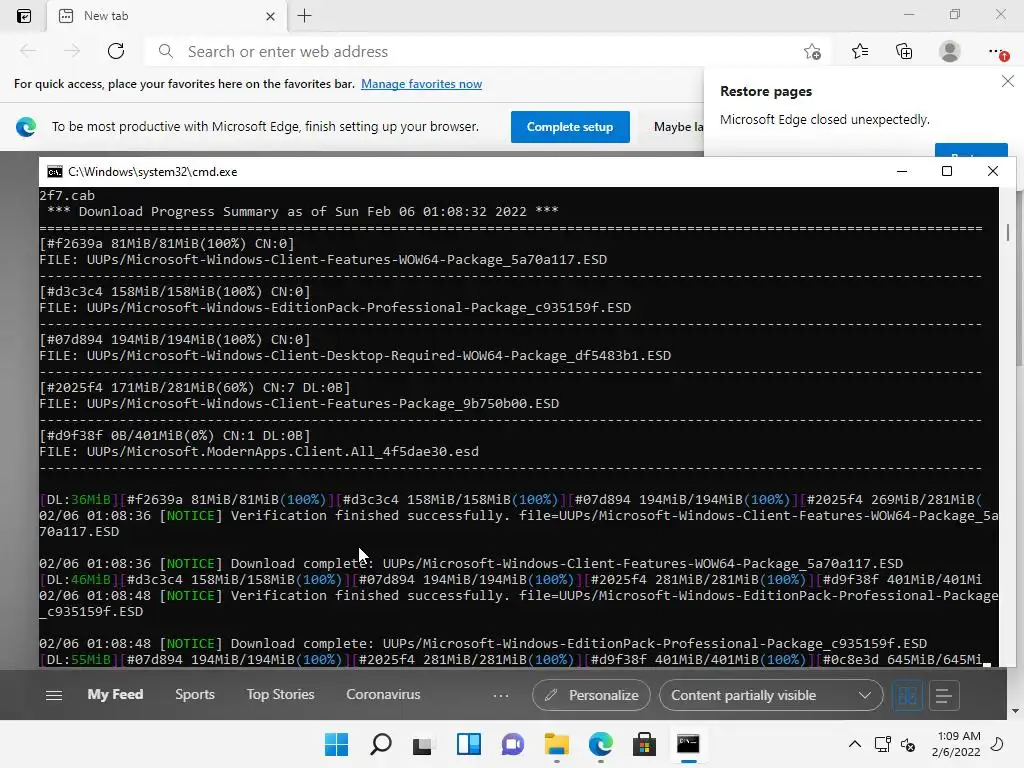Click the Complete setup button
Screen dimensions: 1024x768
click(570, 127)
